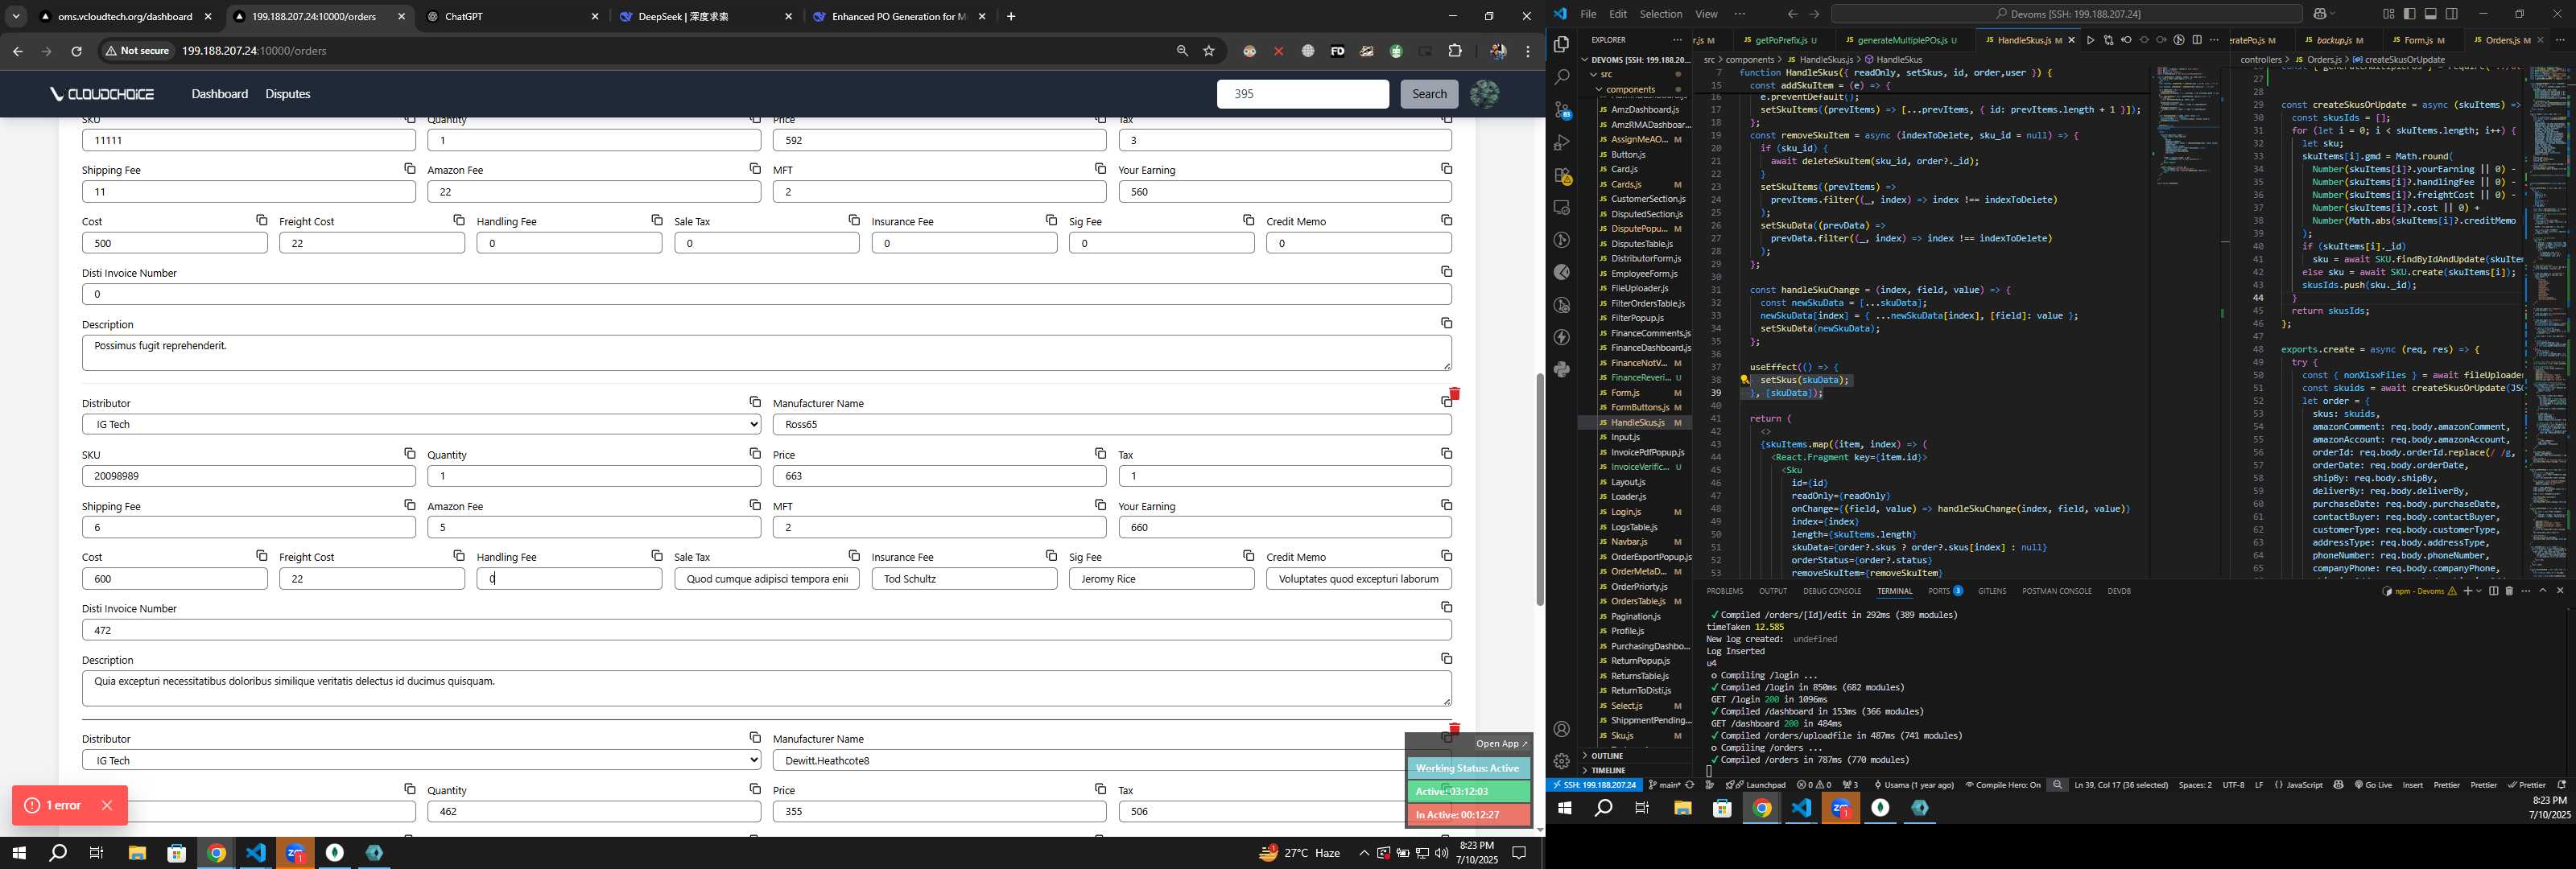The width and height of the screenshot is (2576, 869).
Task: Toggle VS Code bottom panel layout icon
Action: 2430,14
